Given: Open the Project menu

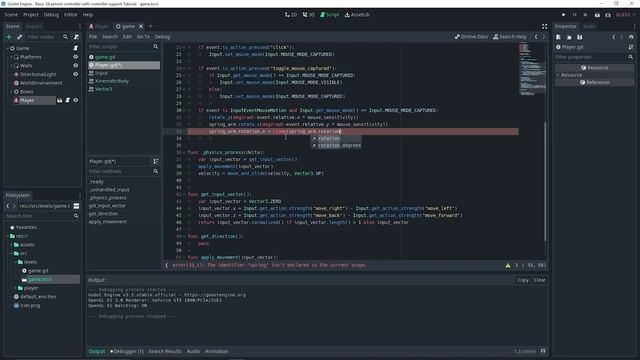Looking at the screenshot, I should tap(31, 15).
